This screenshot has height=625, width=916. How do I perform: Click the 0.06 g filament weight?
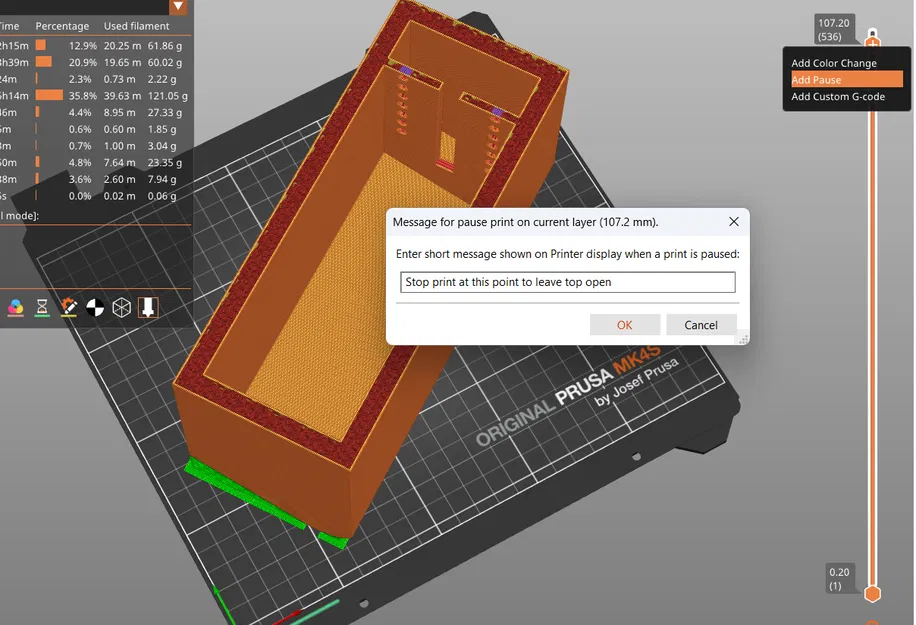click(x=162, y=196)
